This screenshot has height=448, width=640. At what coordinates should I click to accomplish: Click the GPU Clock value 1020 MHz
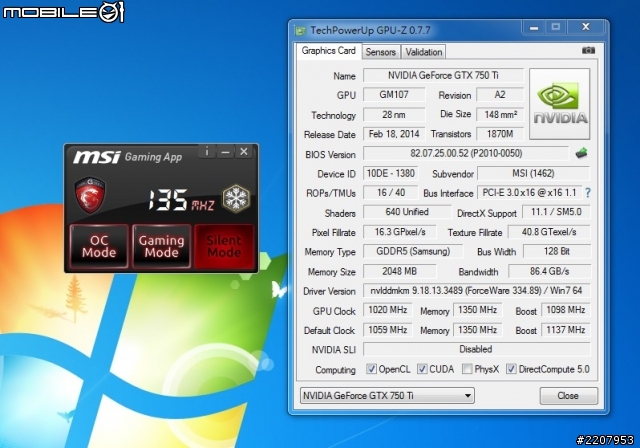[x=387, y=310]
